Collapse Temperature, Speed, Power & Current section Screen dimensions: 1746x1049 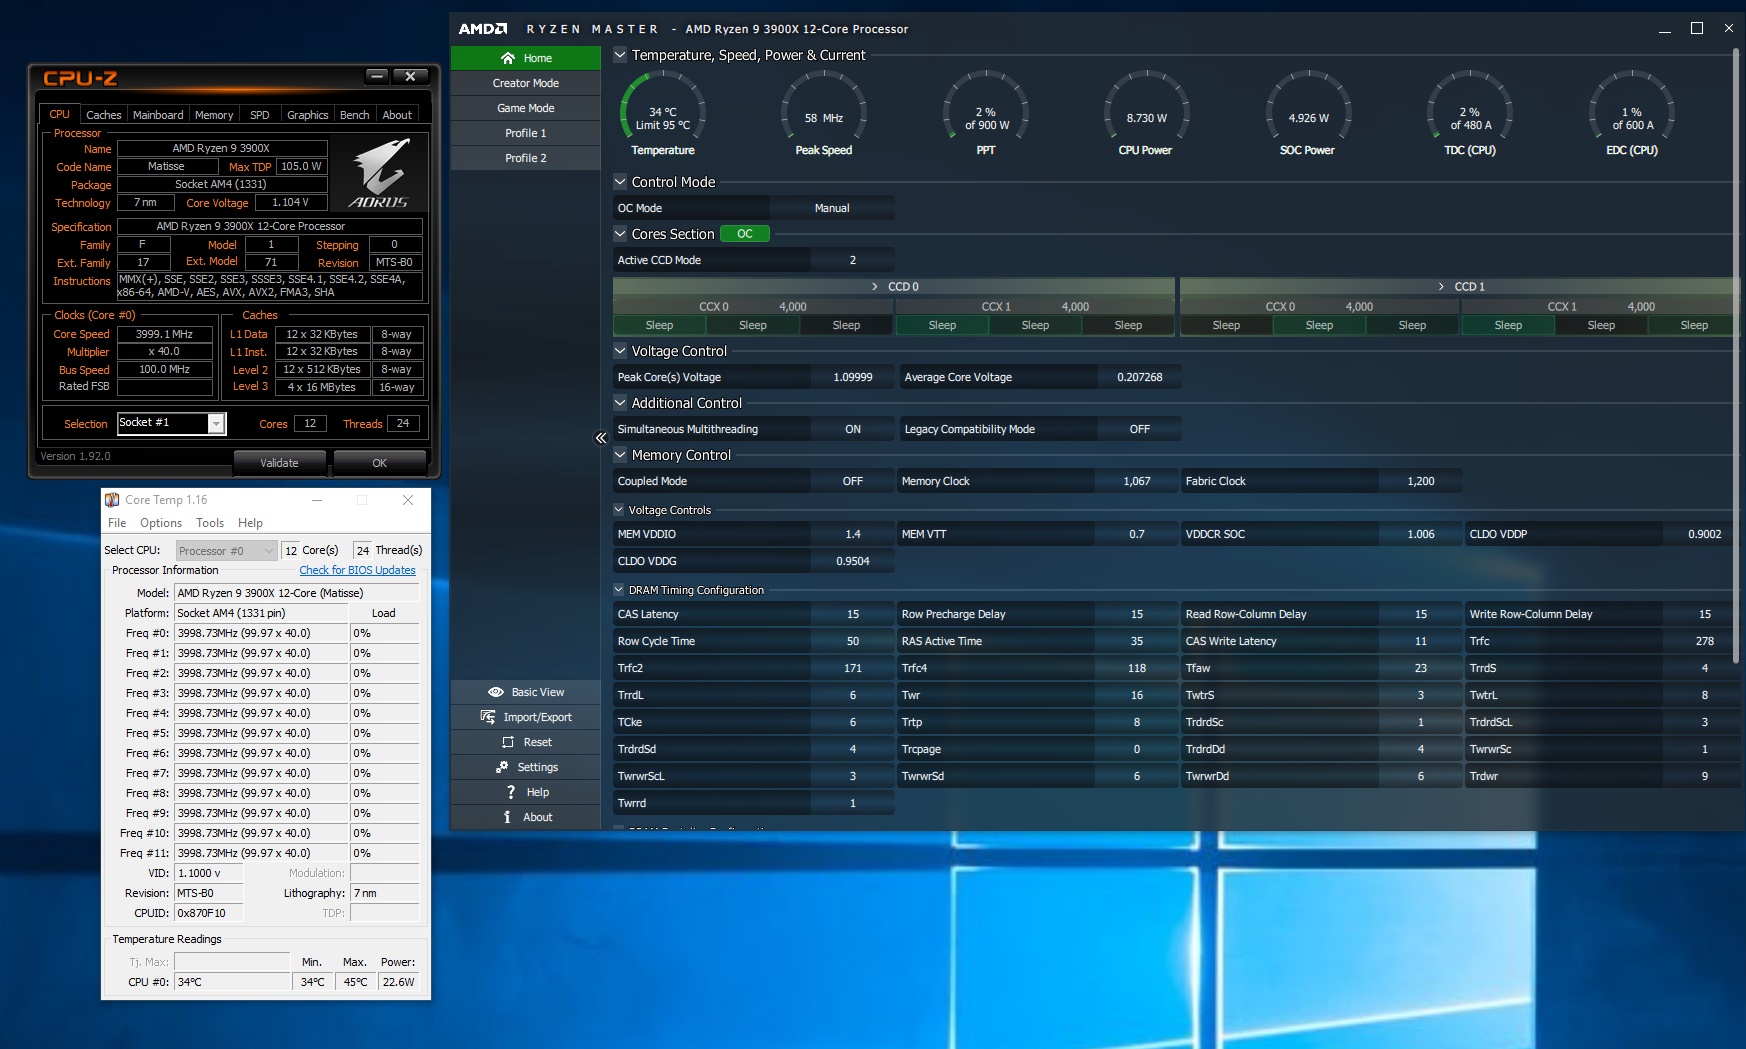[x=620, y=55]
